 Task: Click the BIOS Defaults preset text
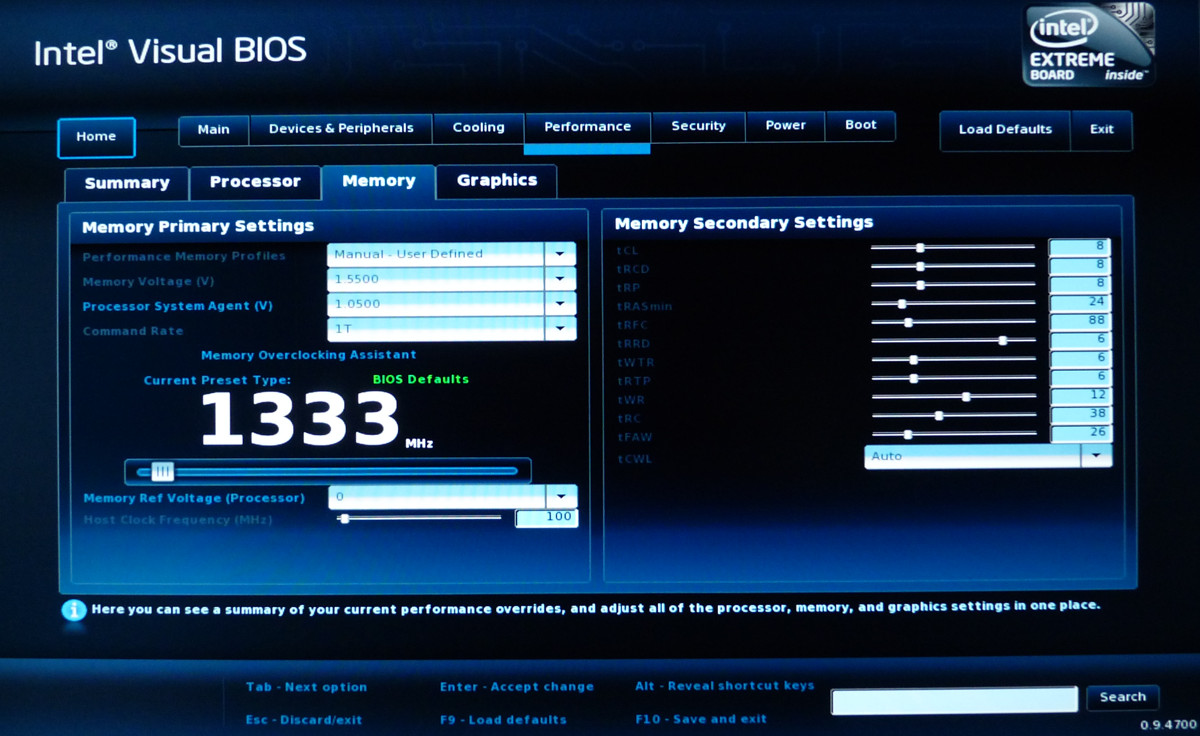(x=420, y=379)
